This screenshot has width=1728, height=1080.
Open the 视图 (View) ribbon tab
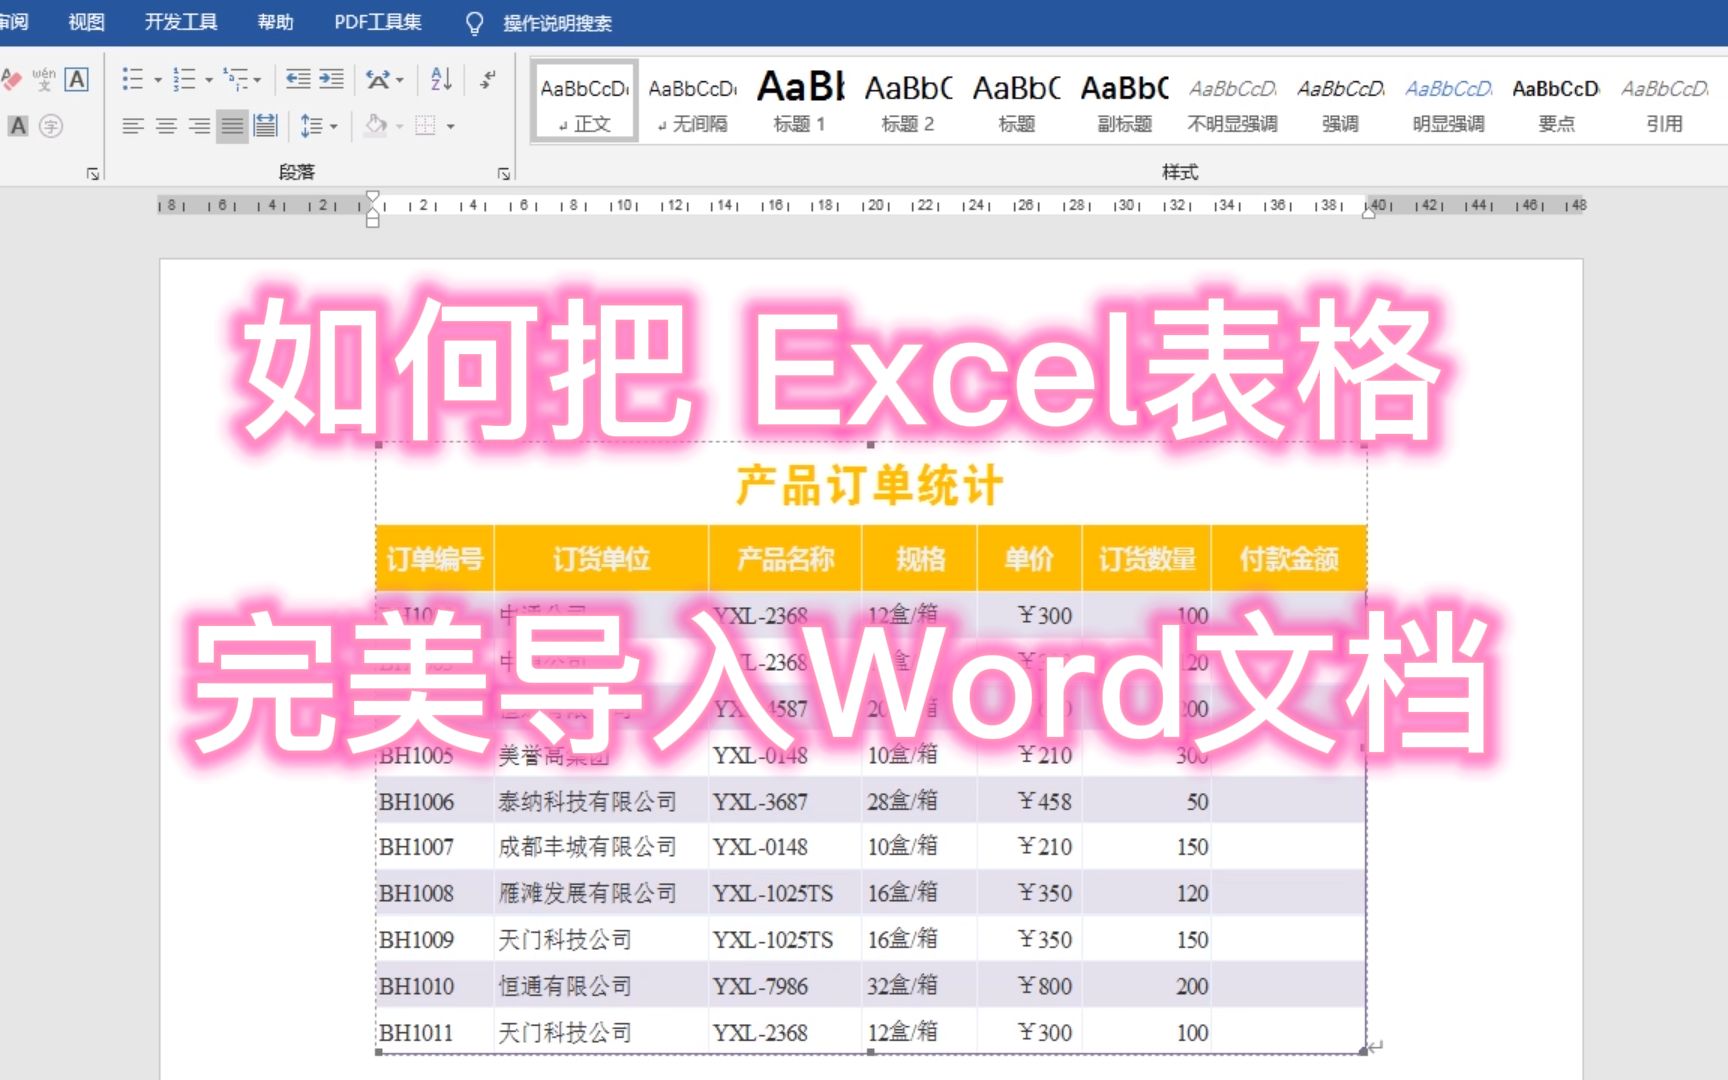(x=86, y=22)
